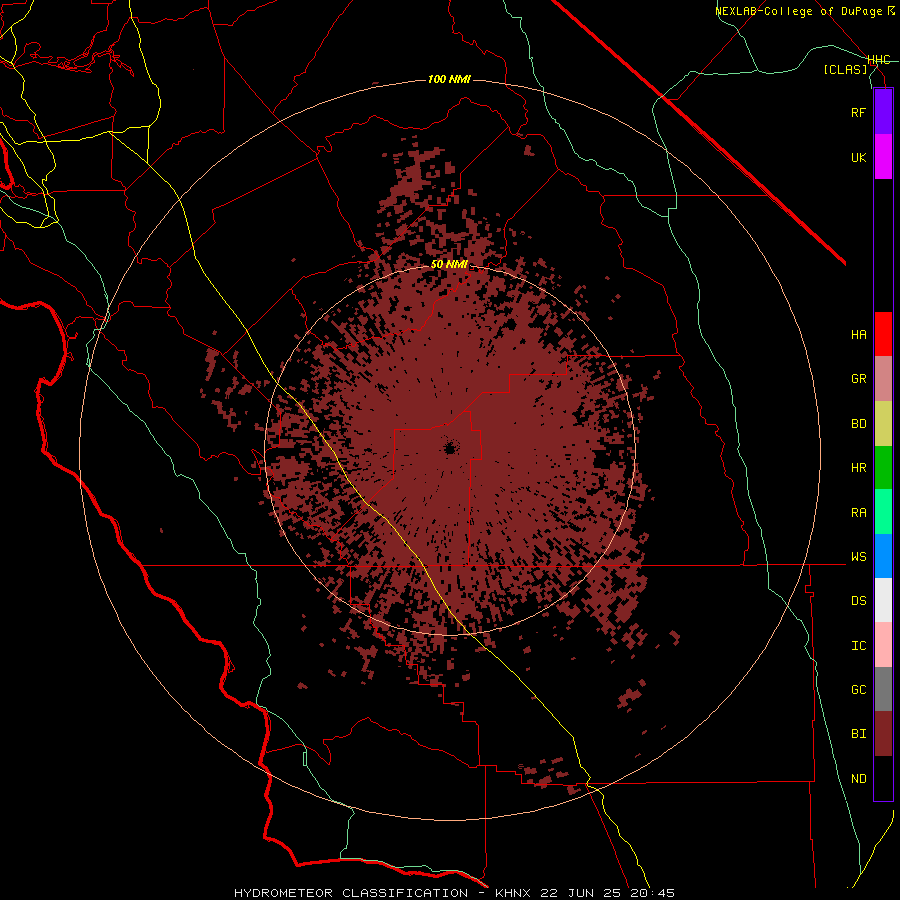The image size is (900, 900).
Task: Click the WS blue legend swatch
Action: tap(883, 556)
